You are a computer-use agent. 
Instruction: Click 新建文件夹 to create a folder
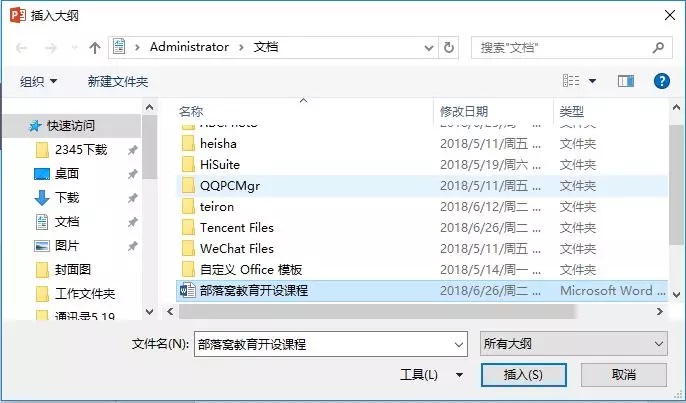click(x=118, y=81)
